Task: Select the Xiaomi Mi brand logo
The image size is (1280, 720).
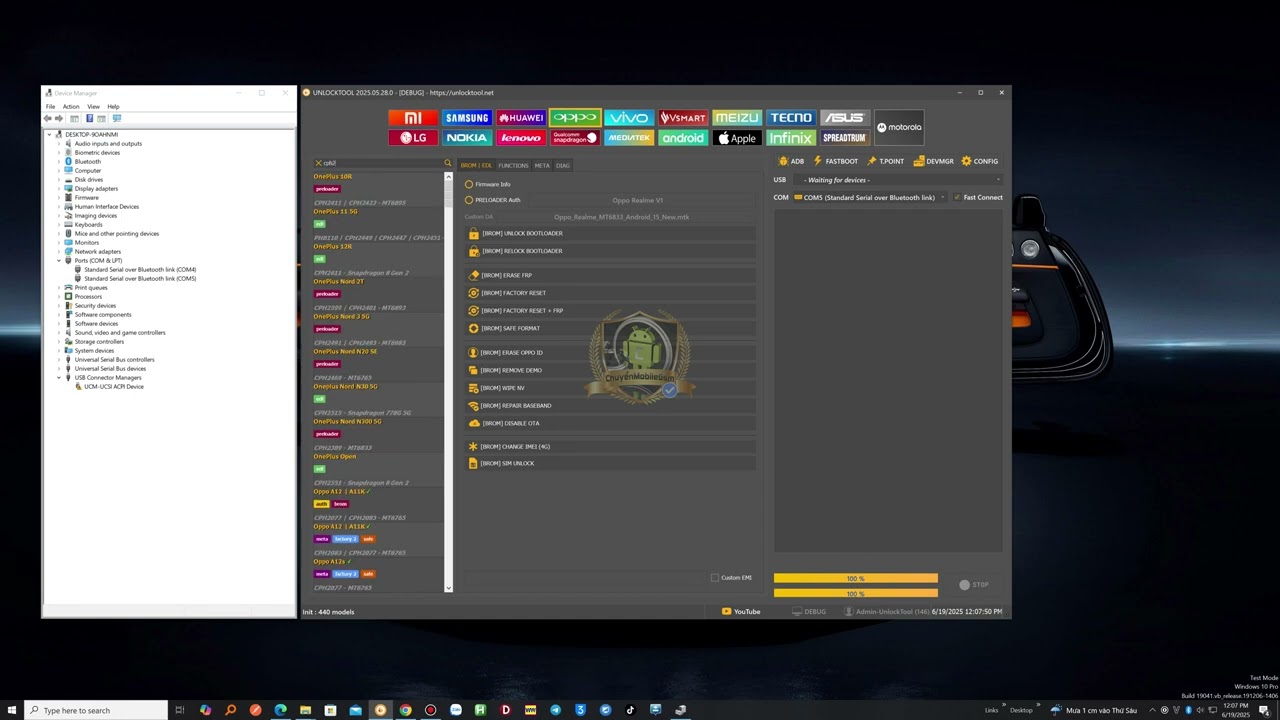Action: click(x=413, y=118)
